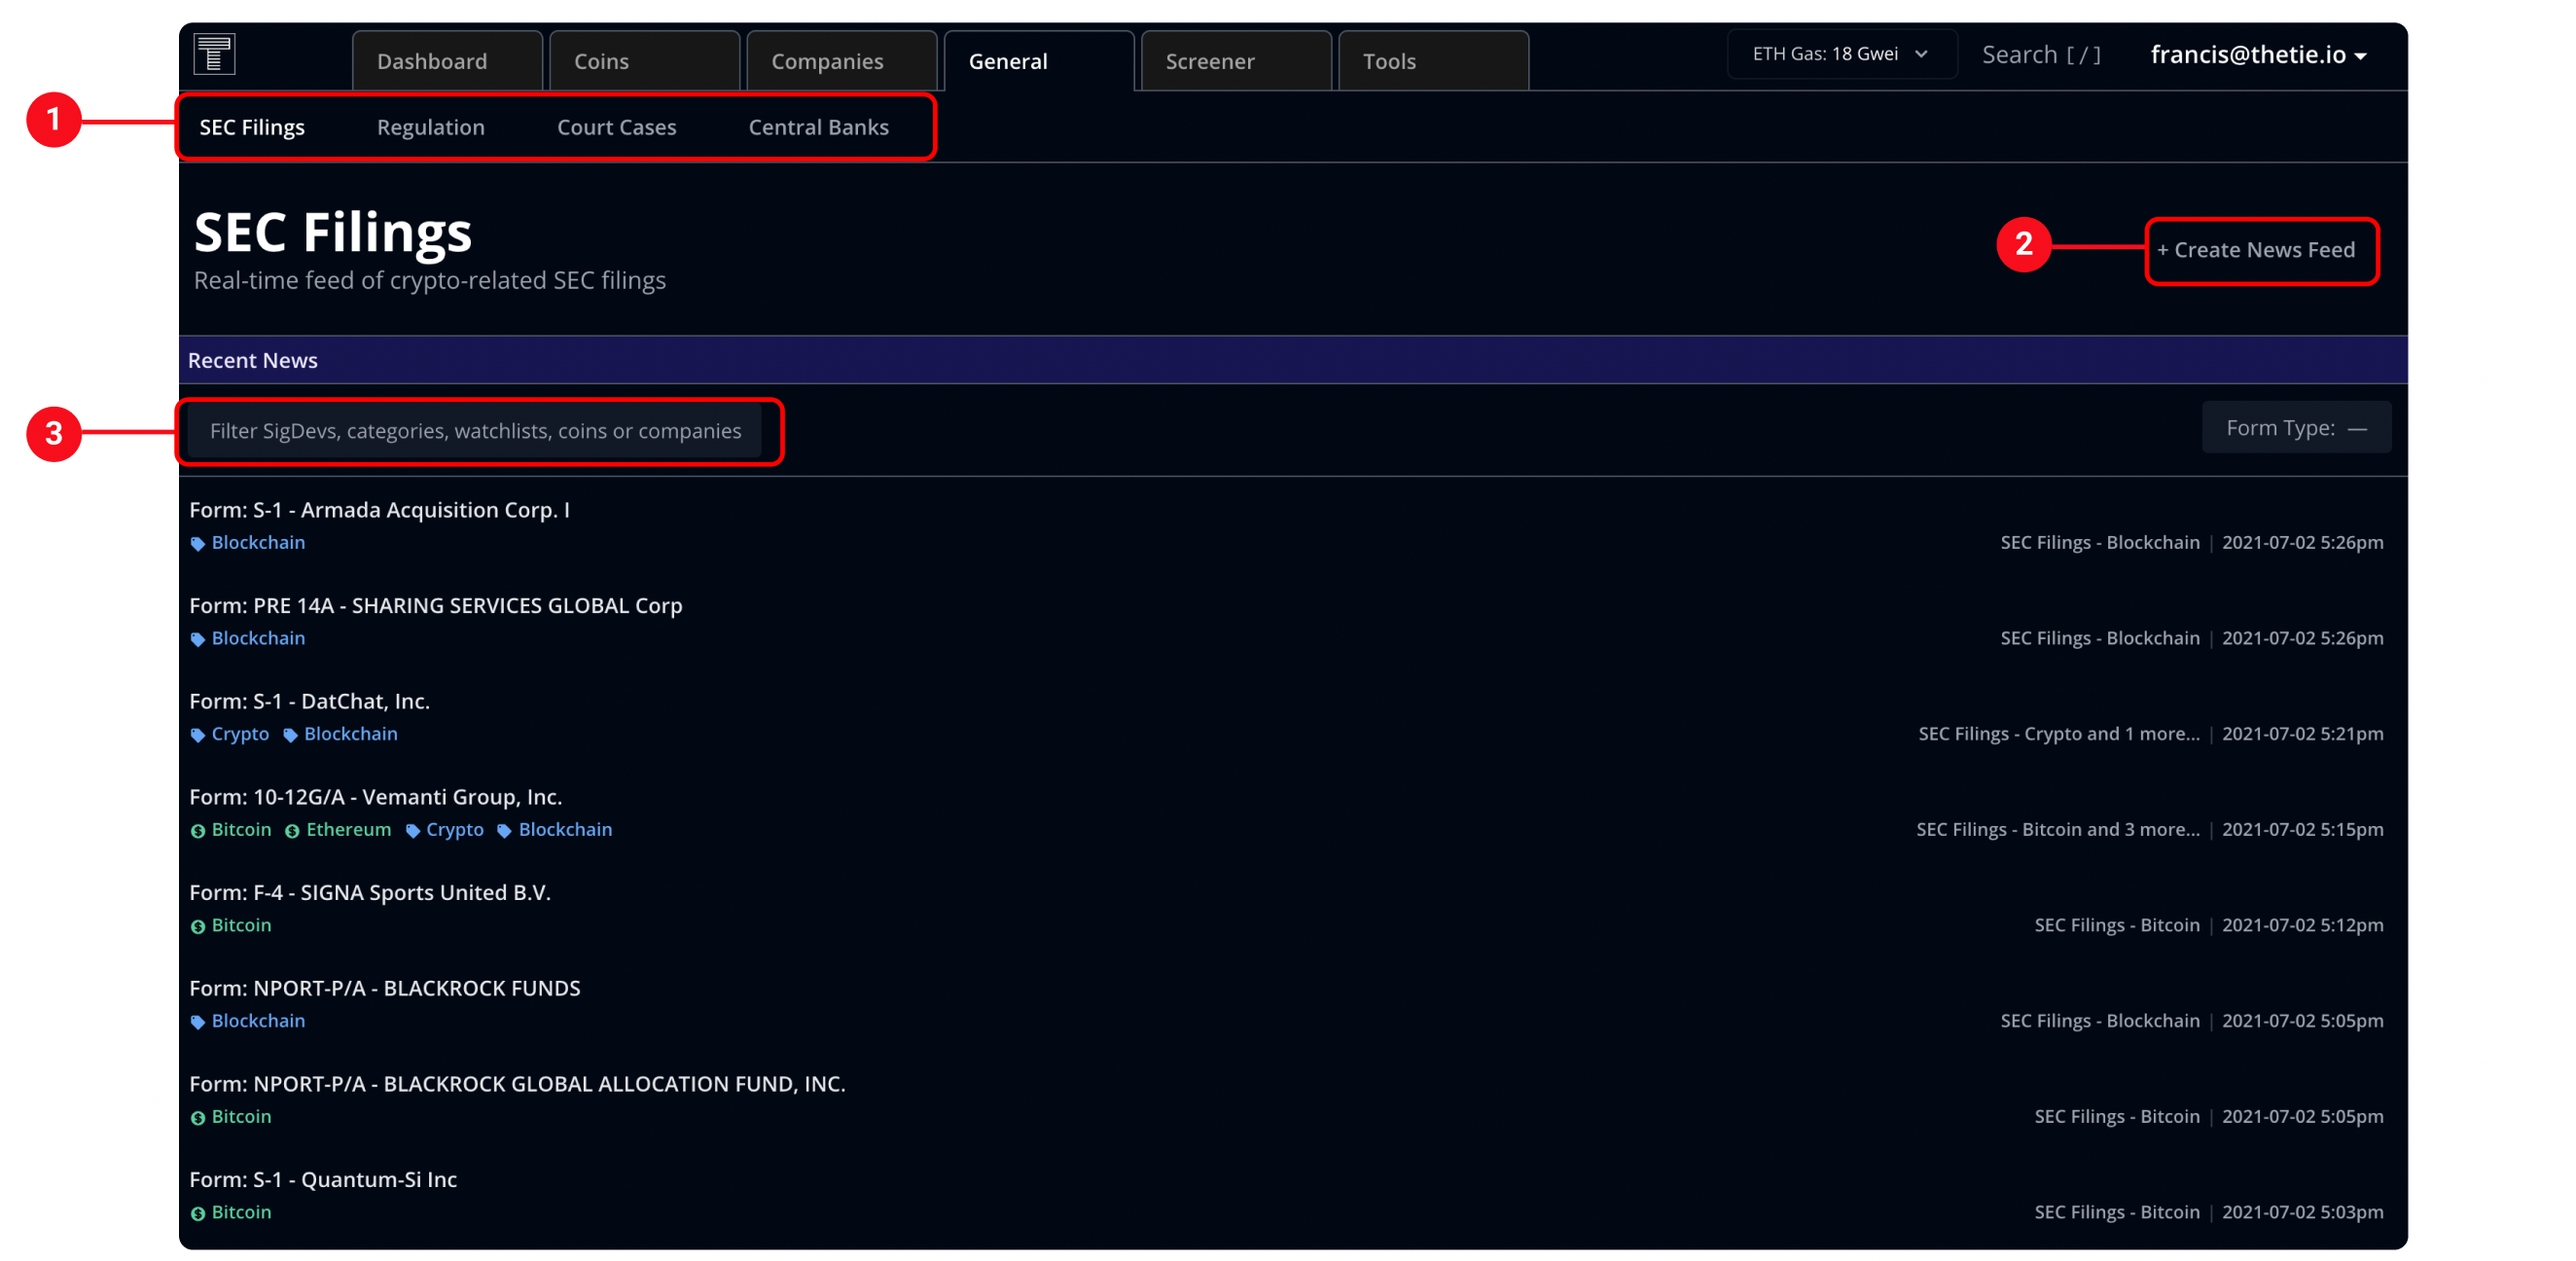Click Ethereum coin icon under Vemanti Group filing
2576x1261 pixels.
292,831
